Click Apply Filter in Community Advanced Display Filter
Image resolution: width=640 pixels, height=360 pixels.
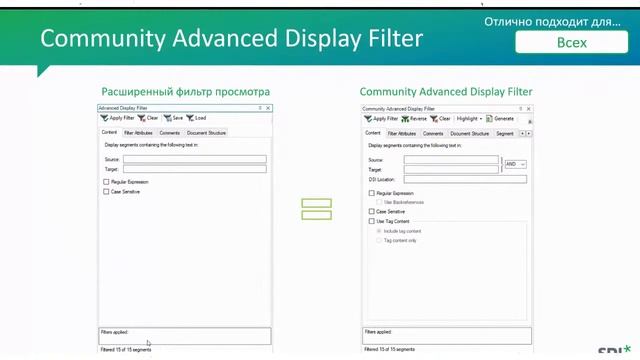(381, 119)
